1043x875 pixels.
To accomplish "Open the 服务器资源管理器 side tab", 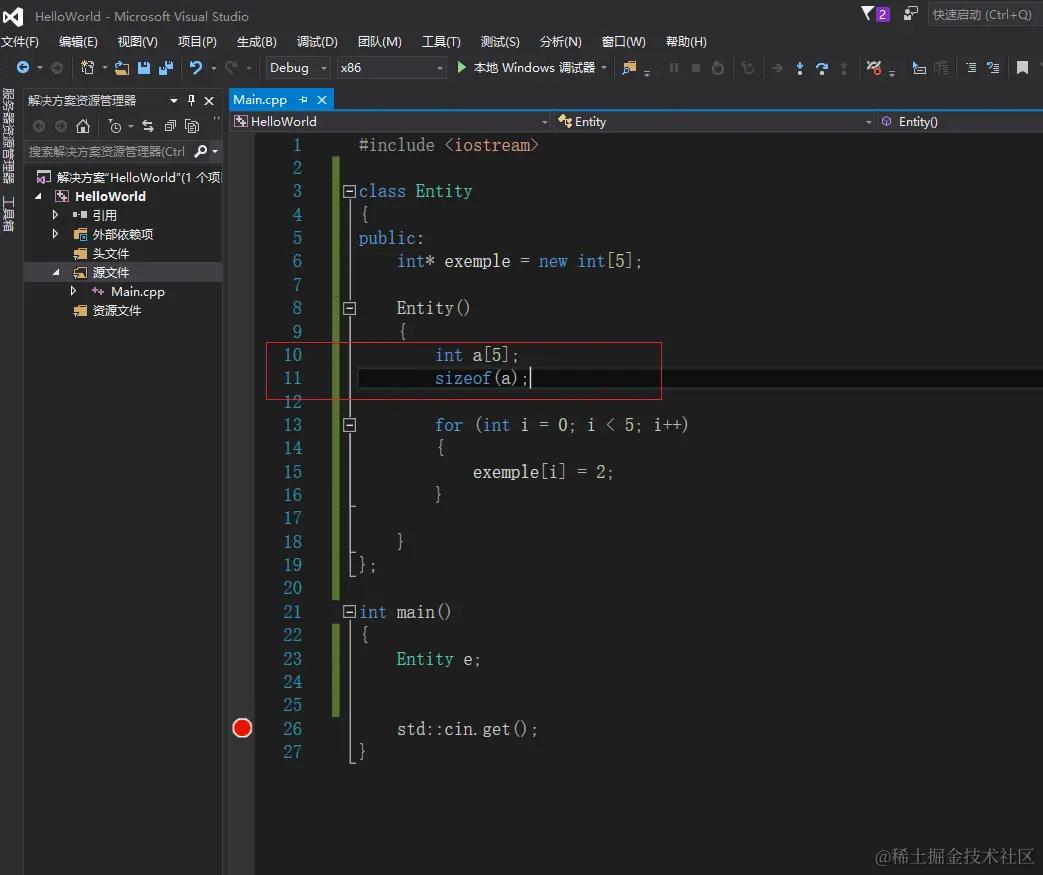I will 9,136.
